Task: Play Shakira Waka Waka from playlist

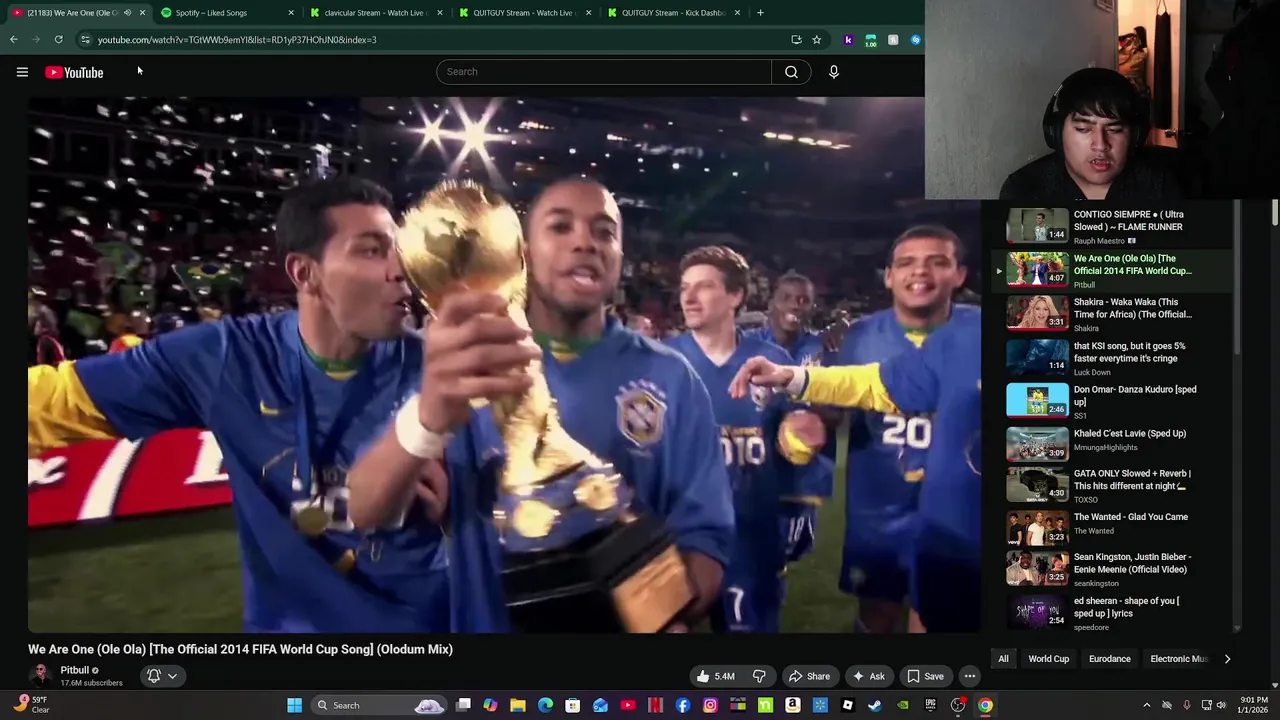Action: [x=1113, y=313]
